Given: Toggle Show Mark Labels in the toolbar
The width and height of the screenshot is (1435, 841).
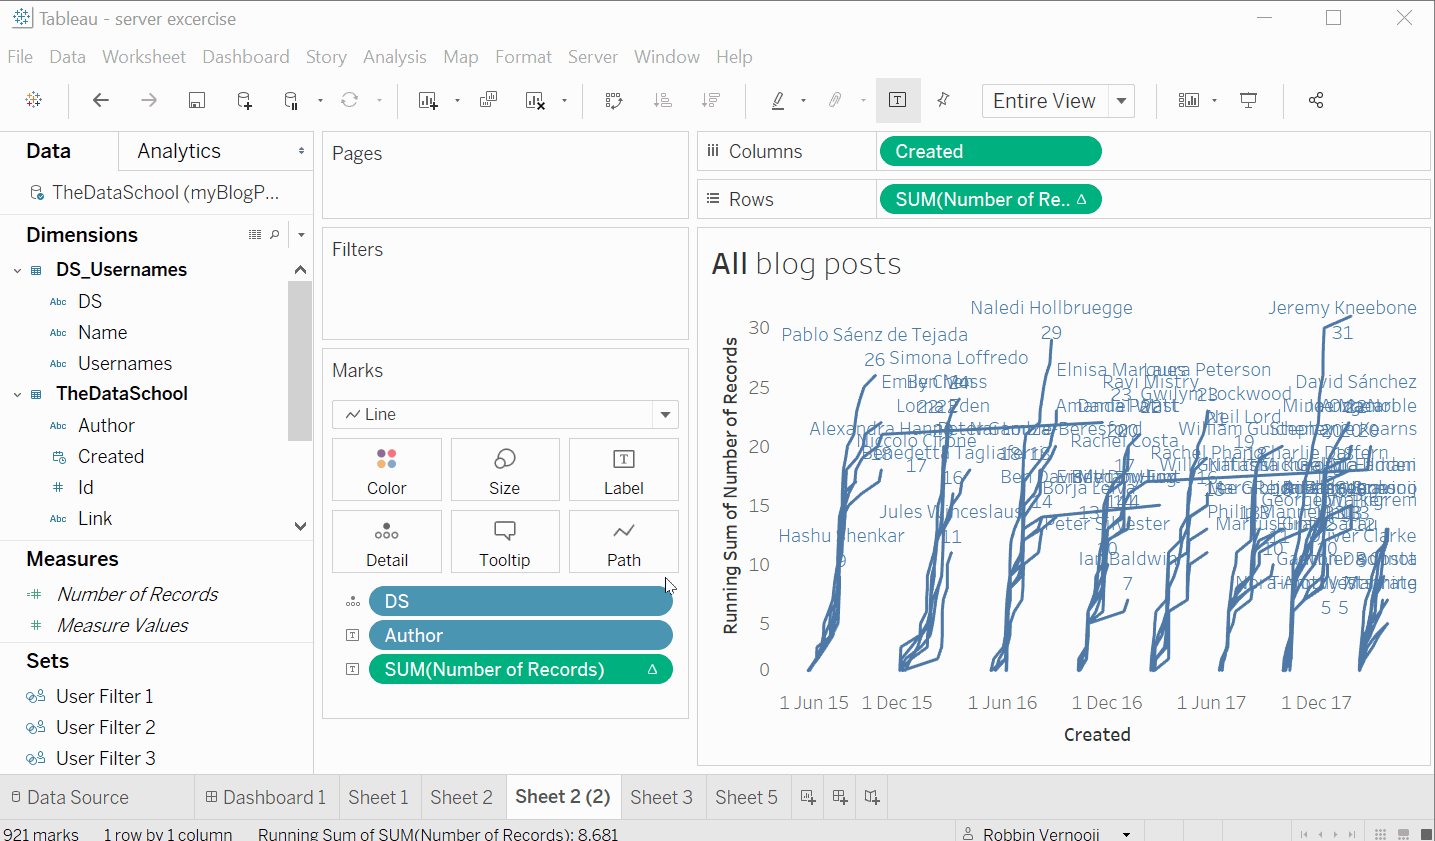Looking at the screenshot, I should point(897,100).
